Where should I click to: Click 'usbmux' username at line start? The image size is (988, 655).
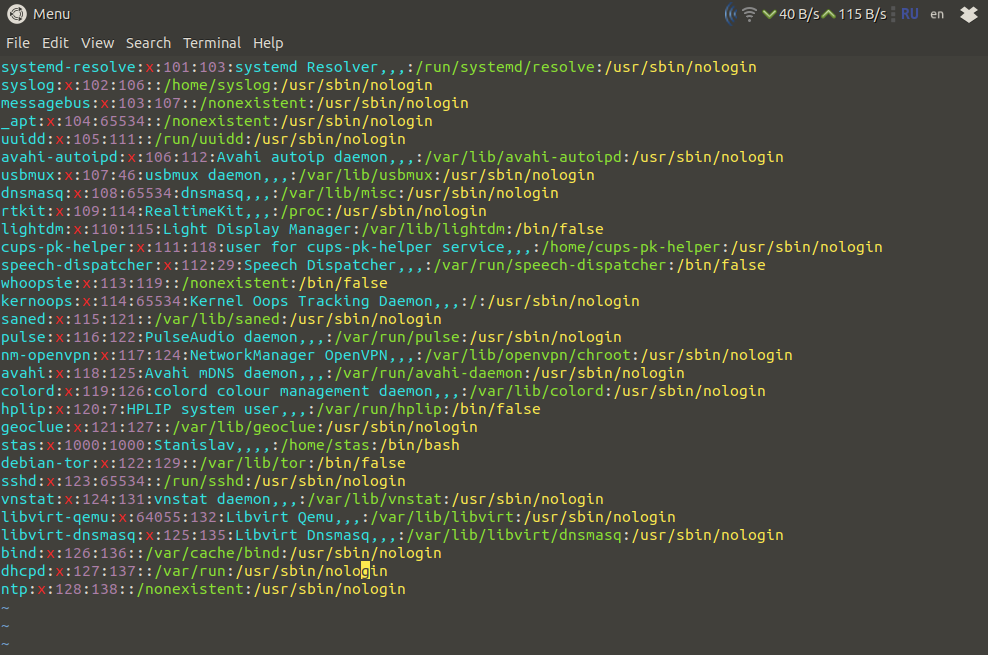[28, 175]
